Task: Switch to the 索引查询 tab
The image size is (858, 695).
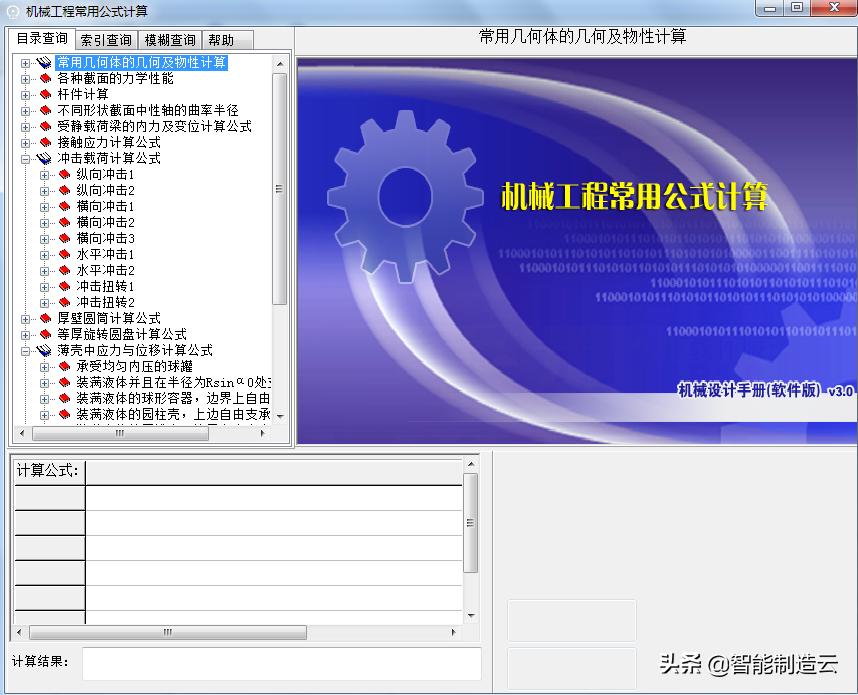Action: click(x=106, y=40)
